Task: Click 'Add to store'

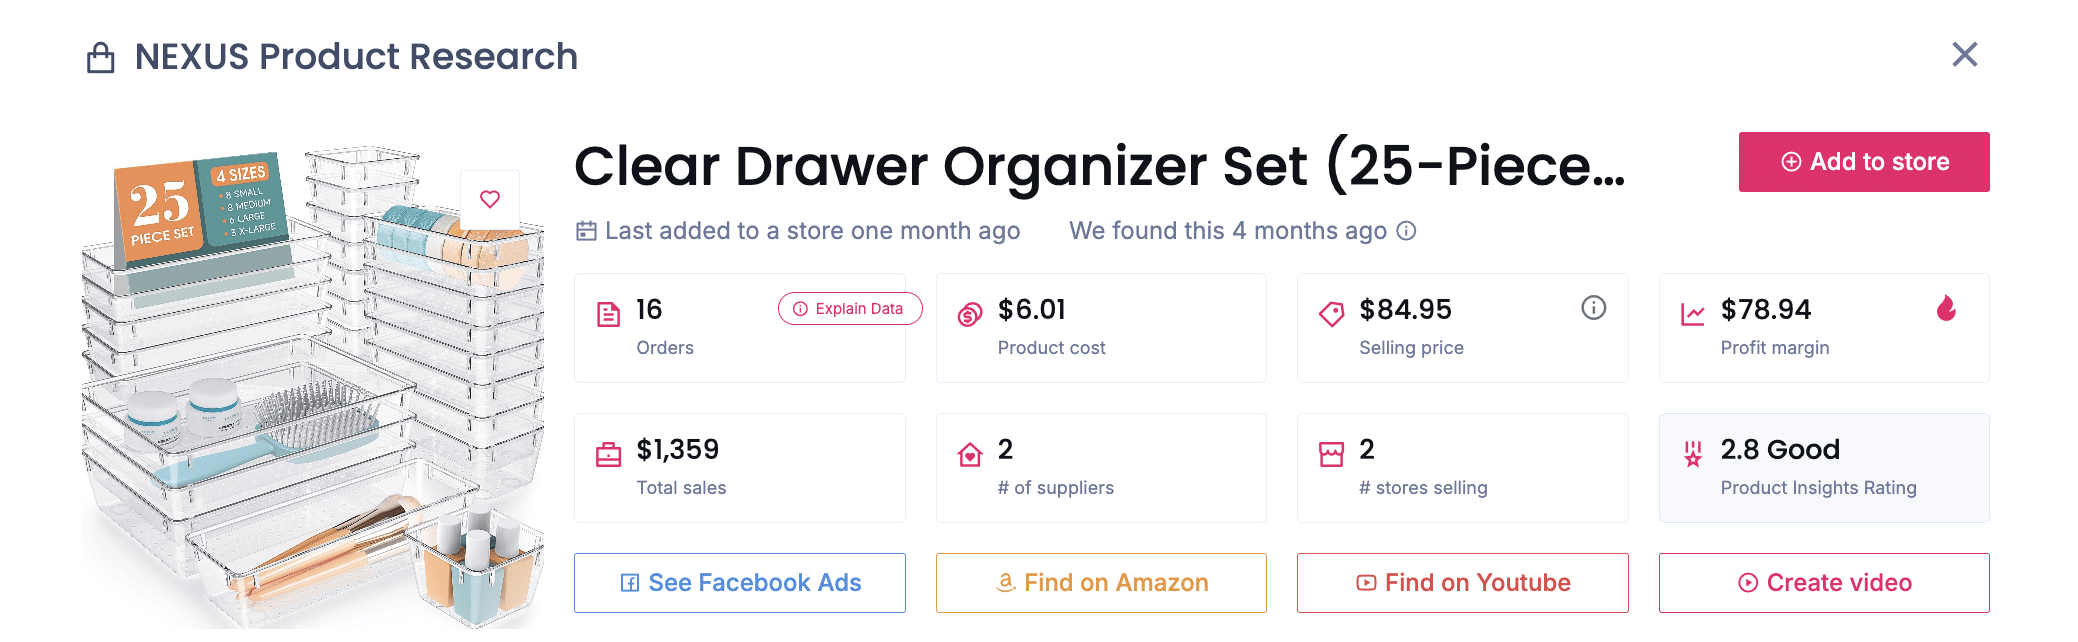Action: point(1863,161)
